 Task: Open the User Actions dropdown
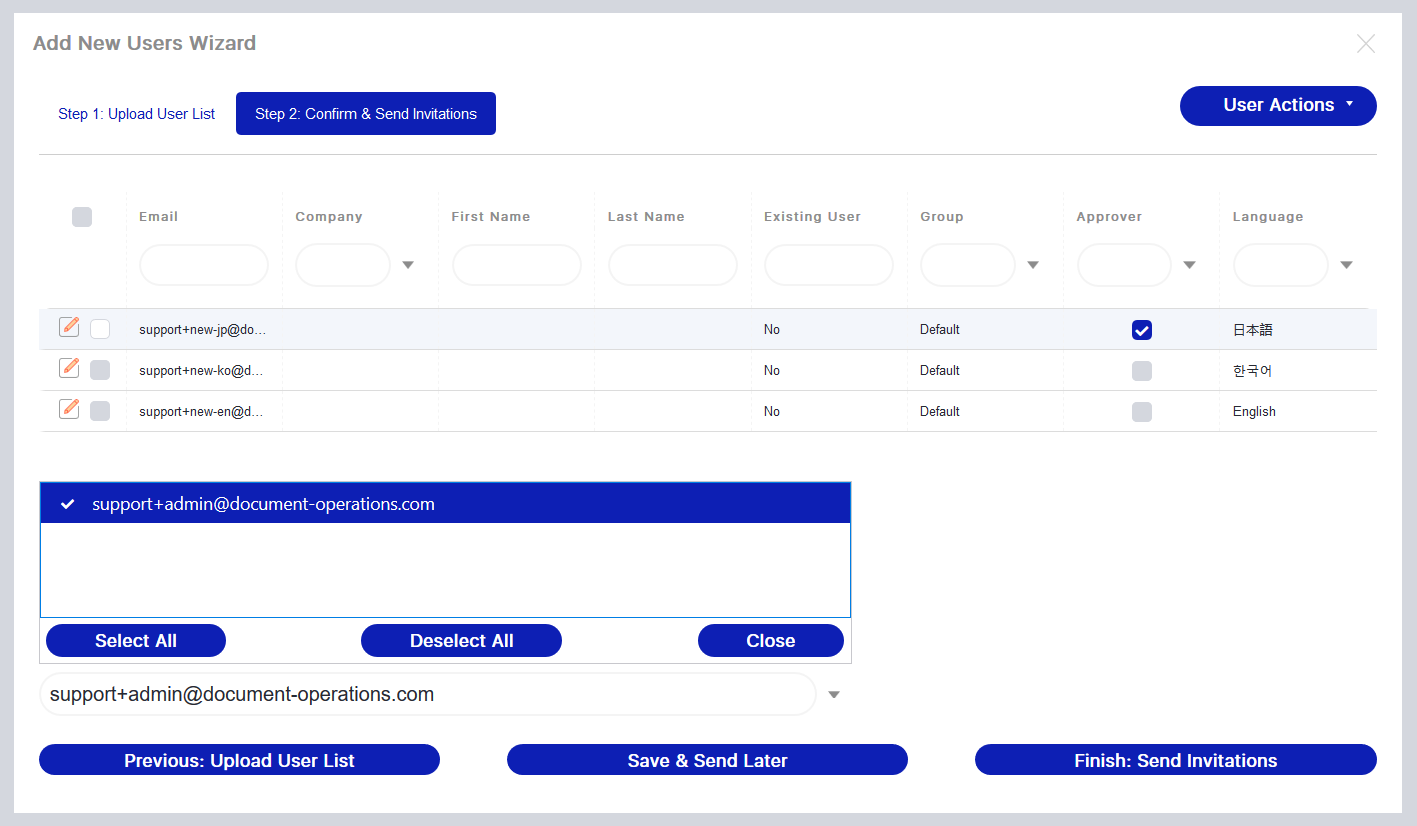(x=1278, y=106)
